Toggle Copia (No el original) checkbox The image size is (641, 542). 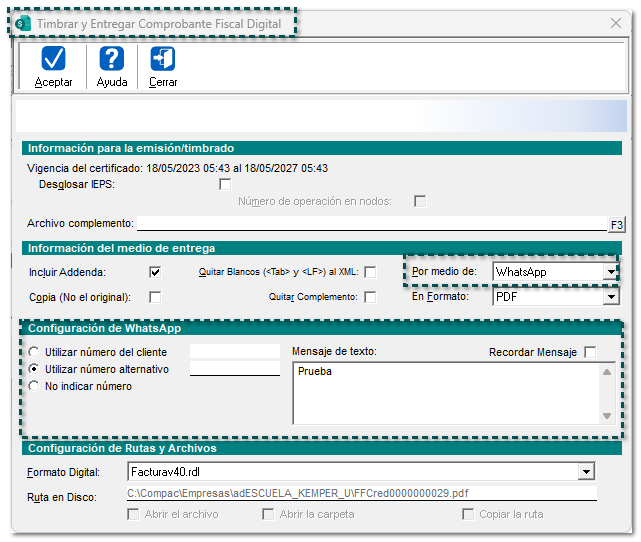click(x=155, y=297)
